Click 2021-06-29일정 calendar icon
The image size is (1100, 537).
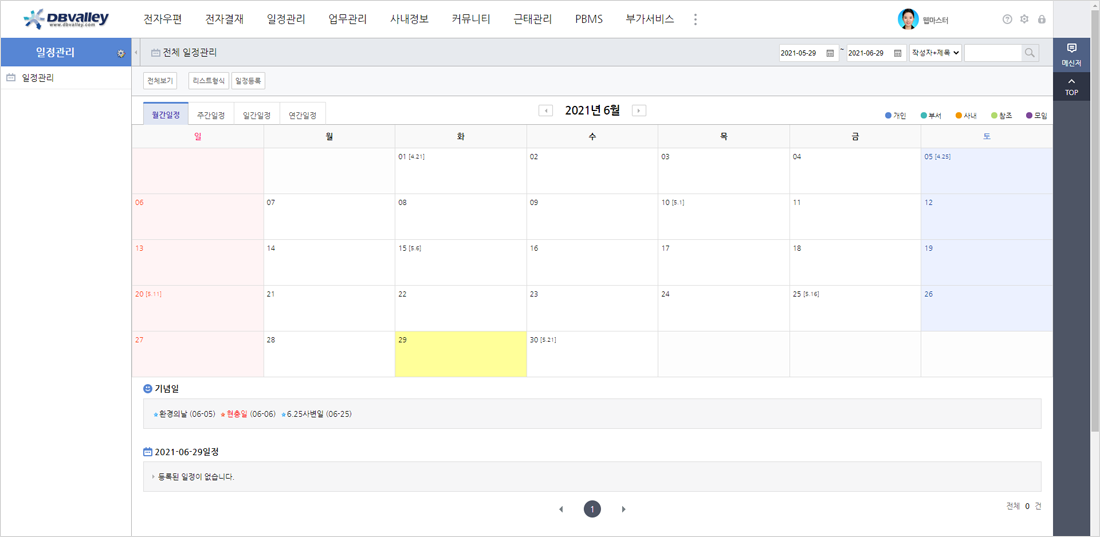click(147, 451)
